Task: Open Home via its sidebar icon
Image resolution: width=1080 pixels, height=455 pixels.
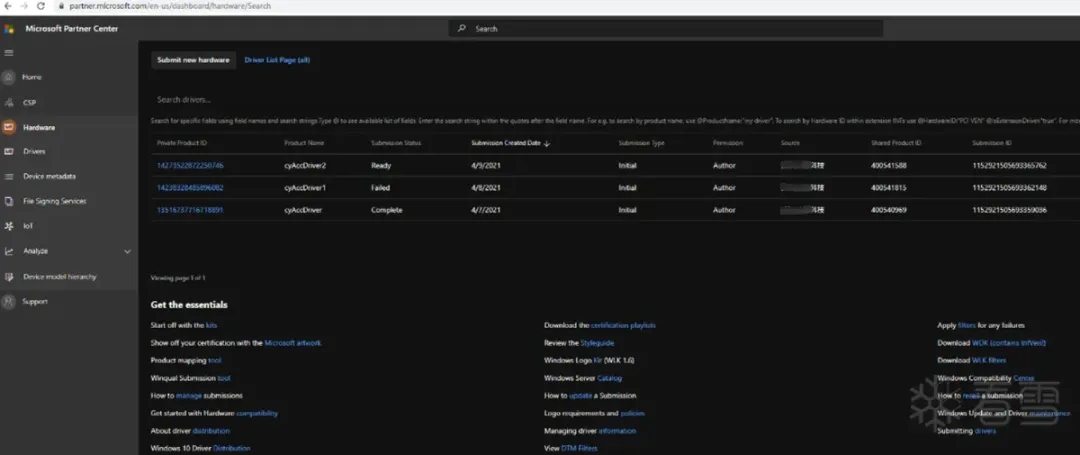Action: [9, 77]
